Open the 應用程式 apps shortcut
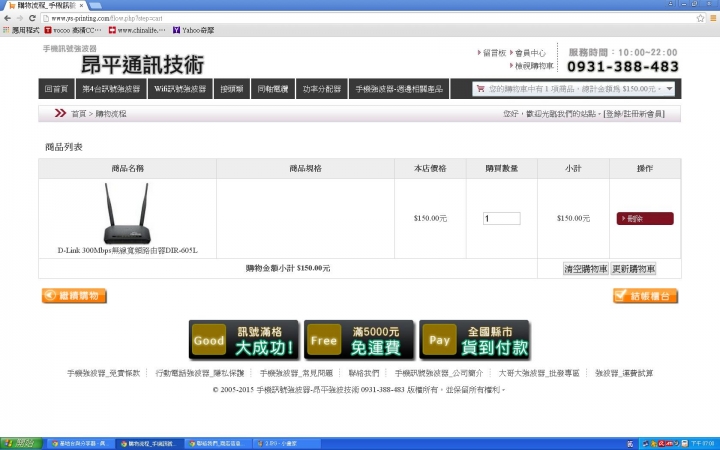The height and width of the screenshot is (450, 720). pos(21,30)
